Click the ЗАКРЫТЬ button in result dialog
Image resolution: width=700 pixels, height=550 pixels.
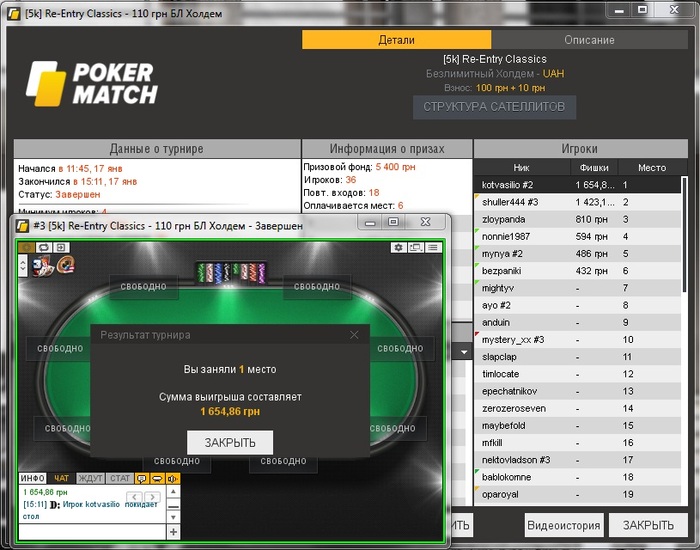pyautogui.click(x=230, y=442)
